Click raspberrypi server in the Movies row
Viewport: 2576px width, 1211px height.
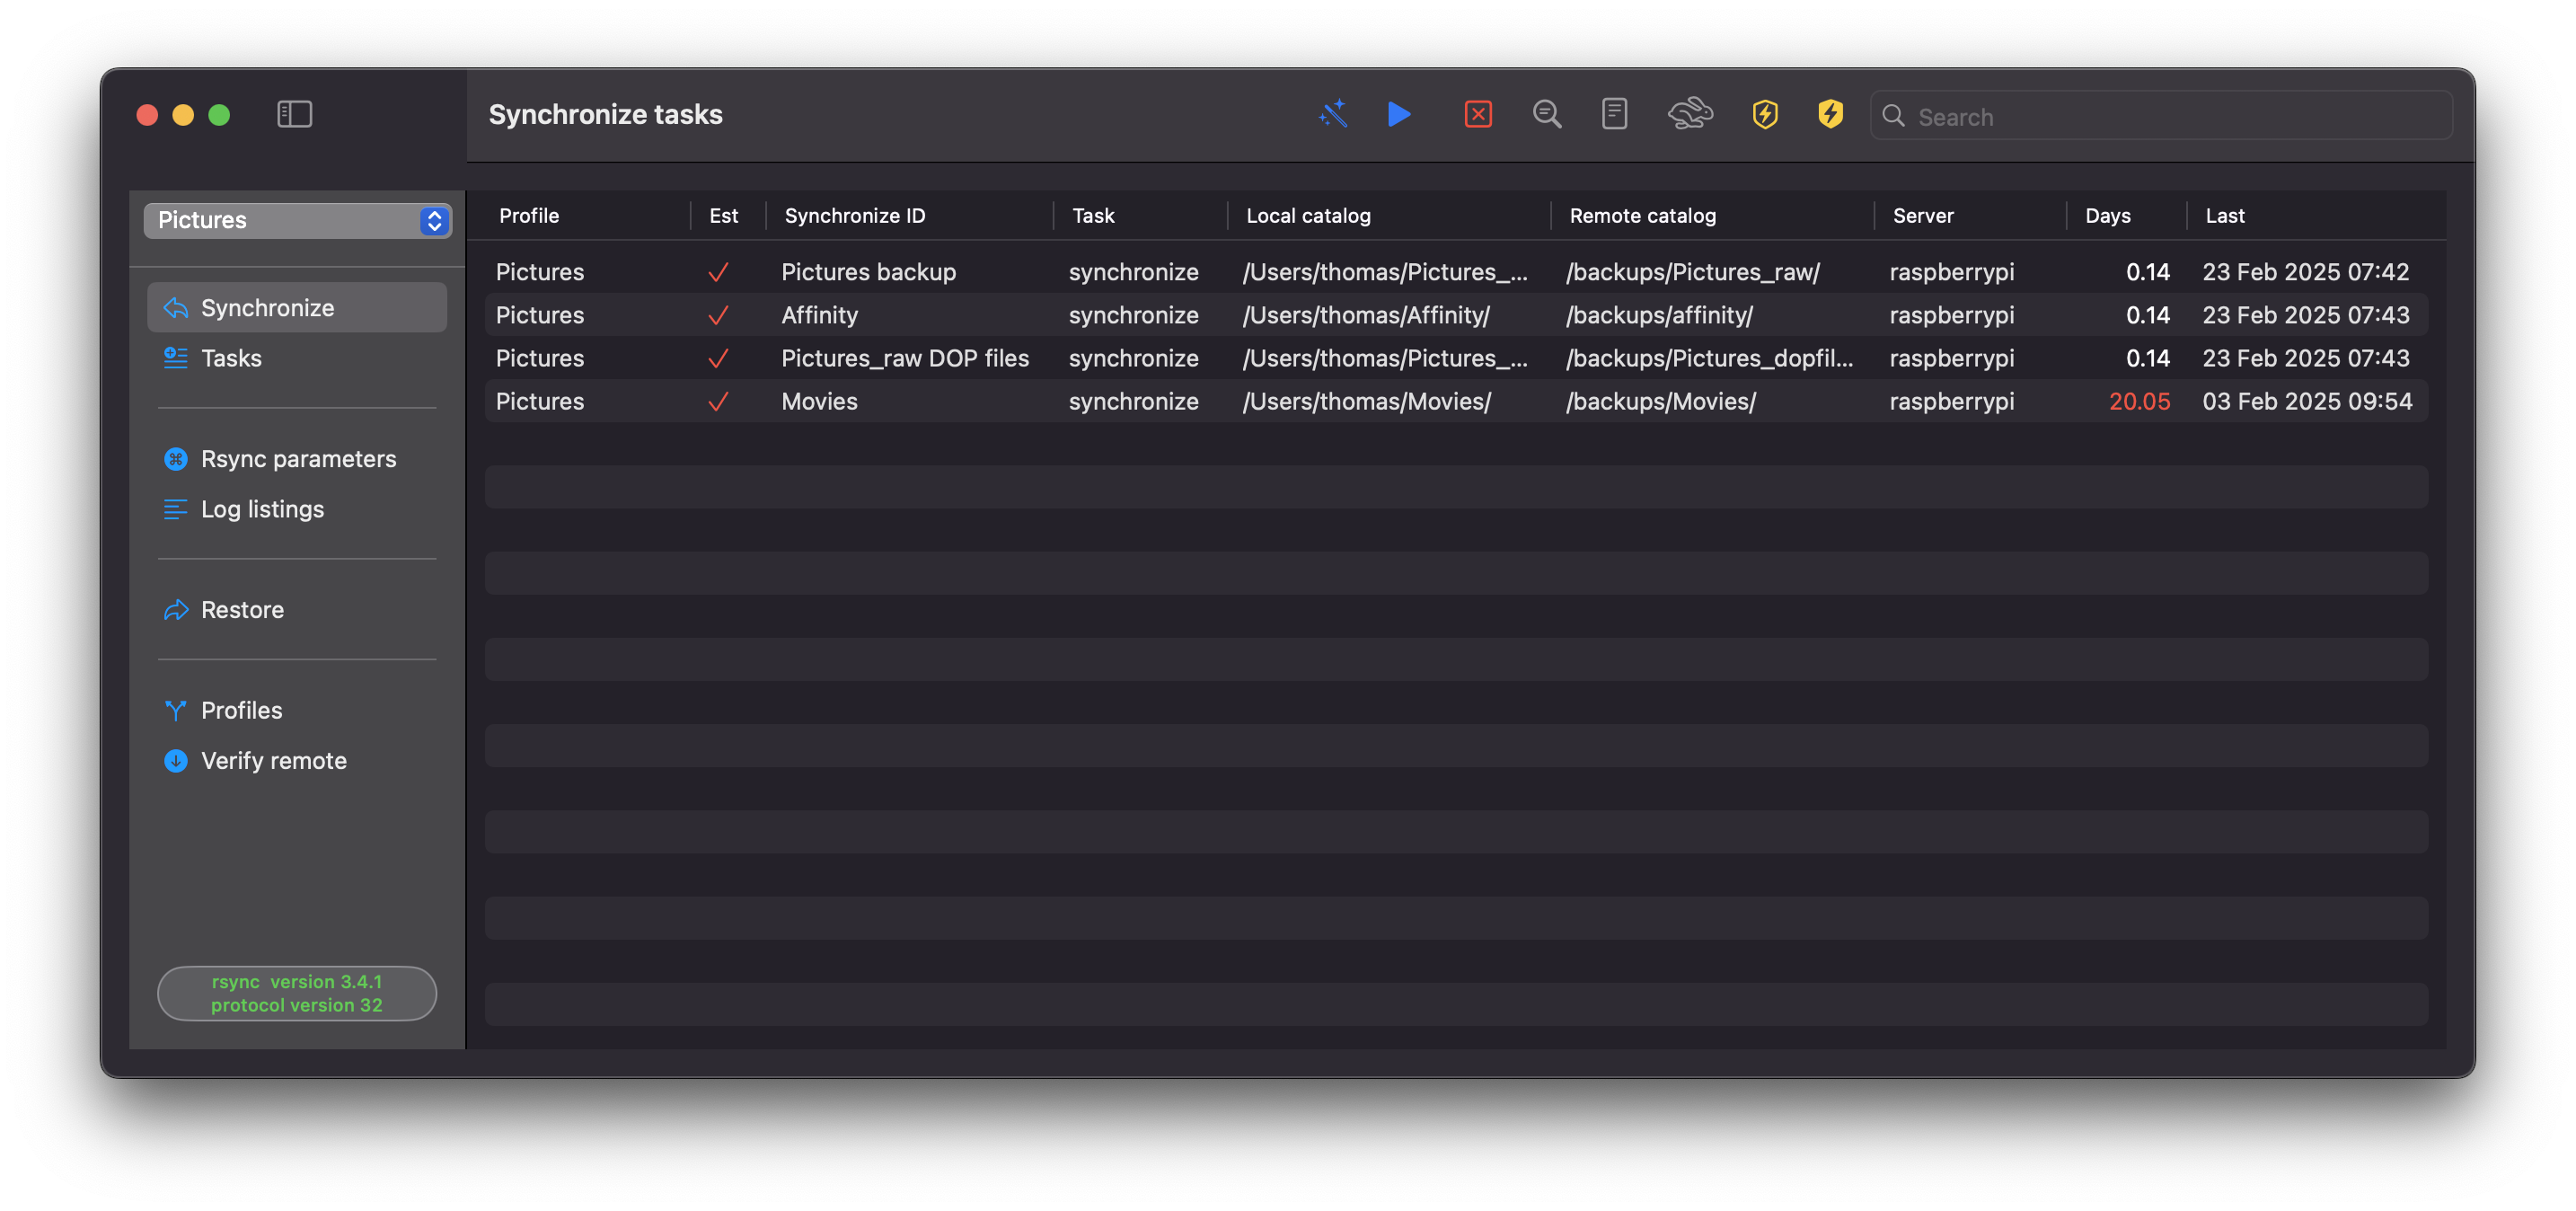pyautogui.click(x=1951, y=401)
